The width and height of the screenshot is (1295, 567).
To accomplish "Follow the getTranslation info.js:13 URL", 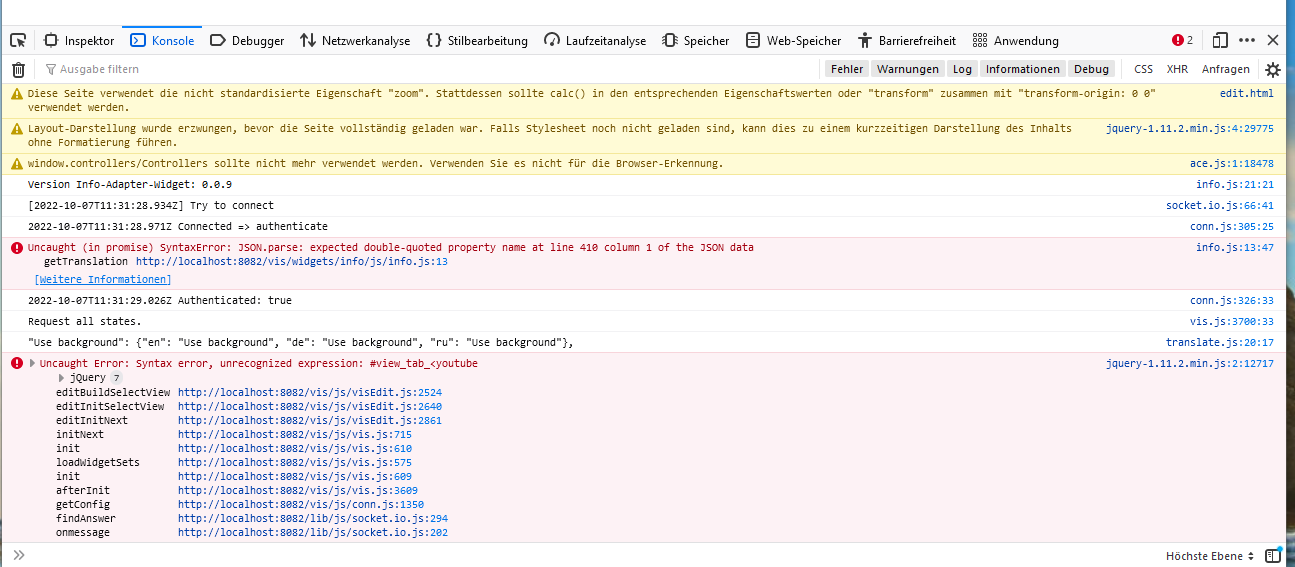I will click(292, 261).
